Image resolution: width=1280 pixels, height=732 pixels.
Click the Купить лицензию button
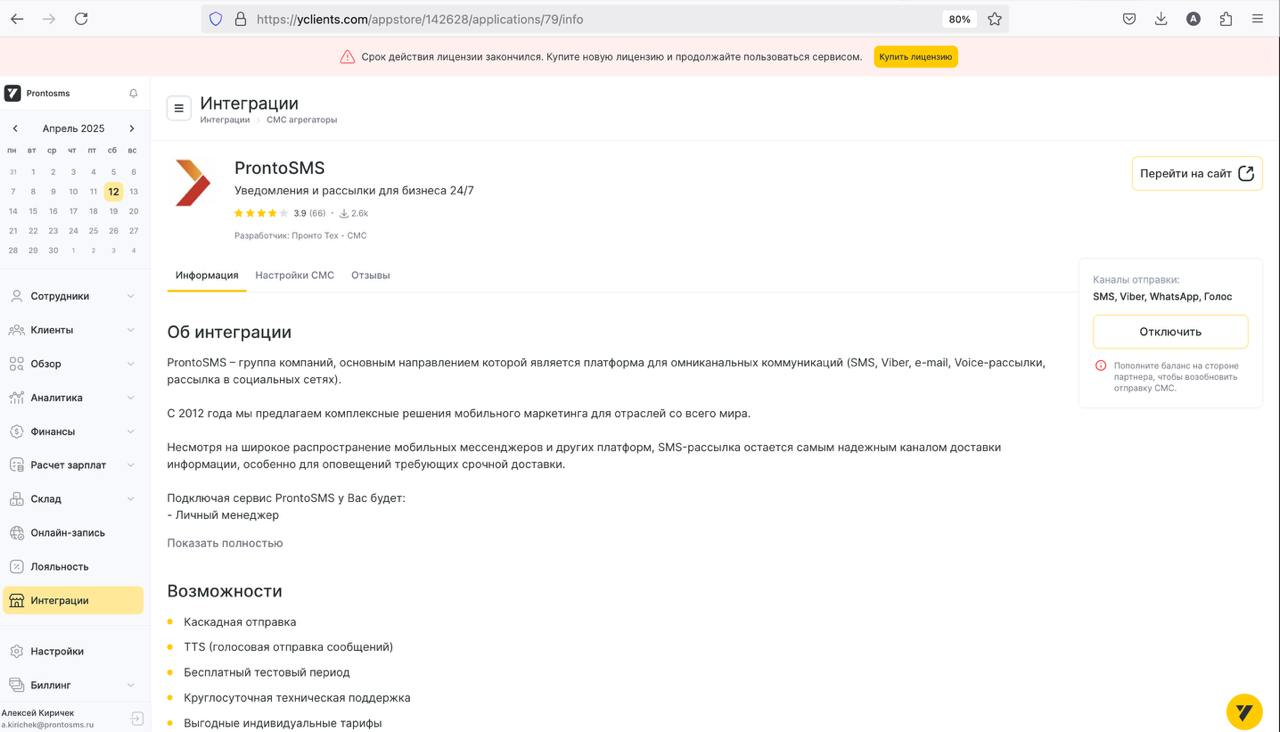[915, 57]
